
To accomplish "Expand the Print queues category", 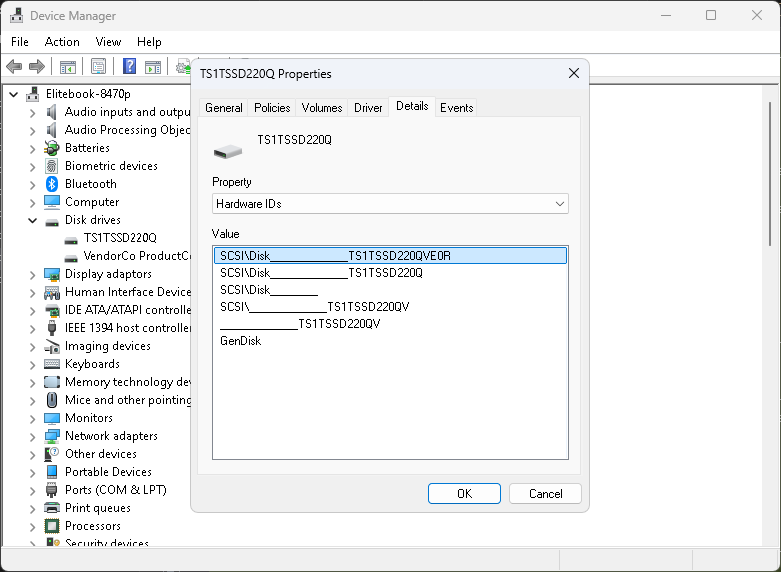I will [x=32, y=508].
